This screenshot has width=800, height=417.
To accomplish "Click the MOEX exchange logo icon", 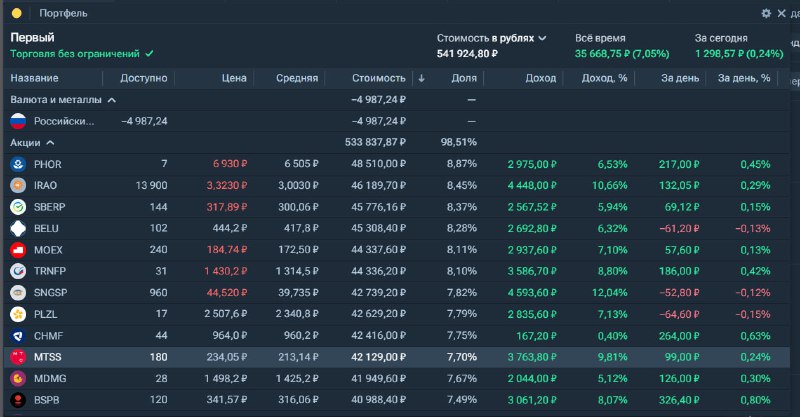I will coord(18,250).
